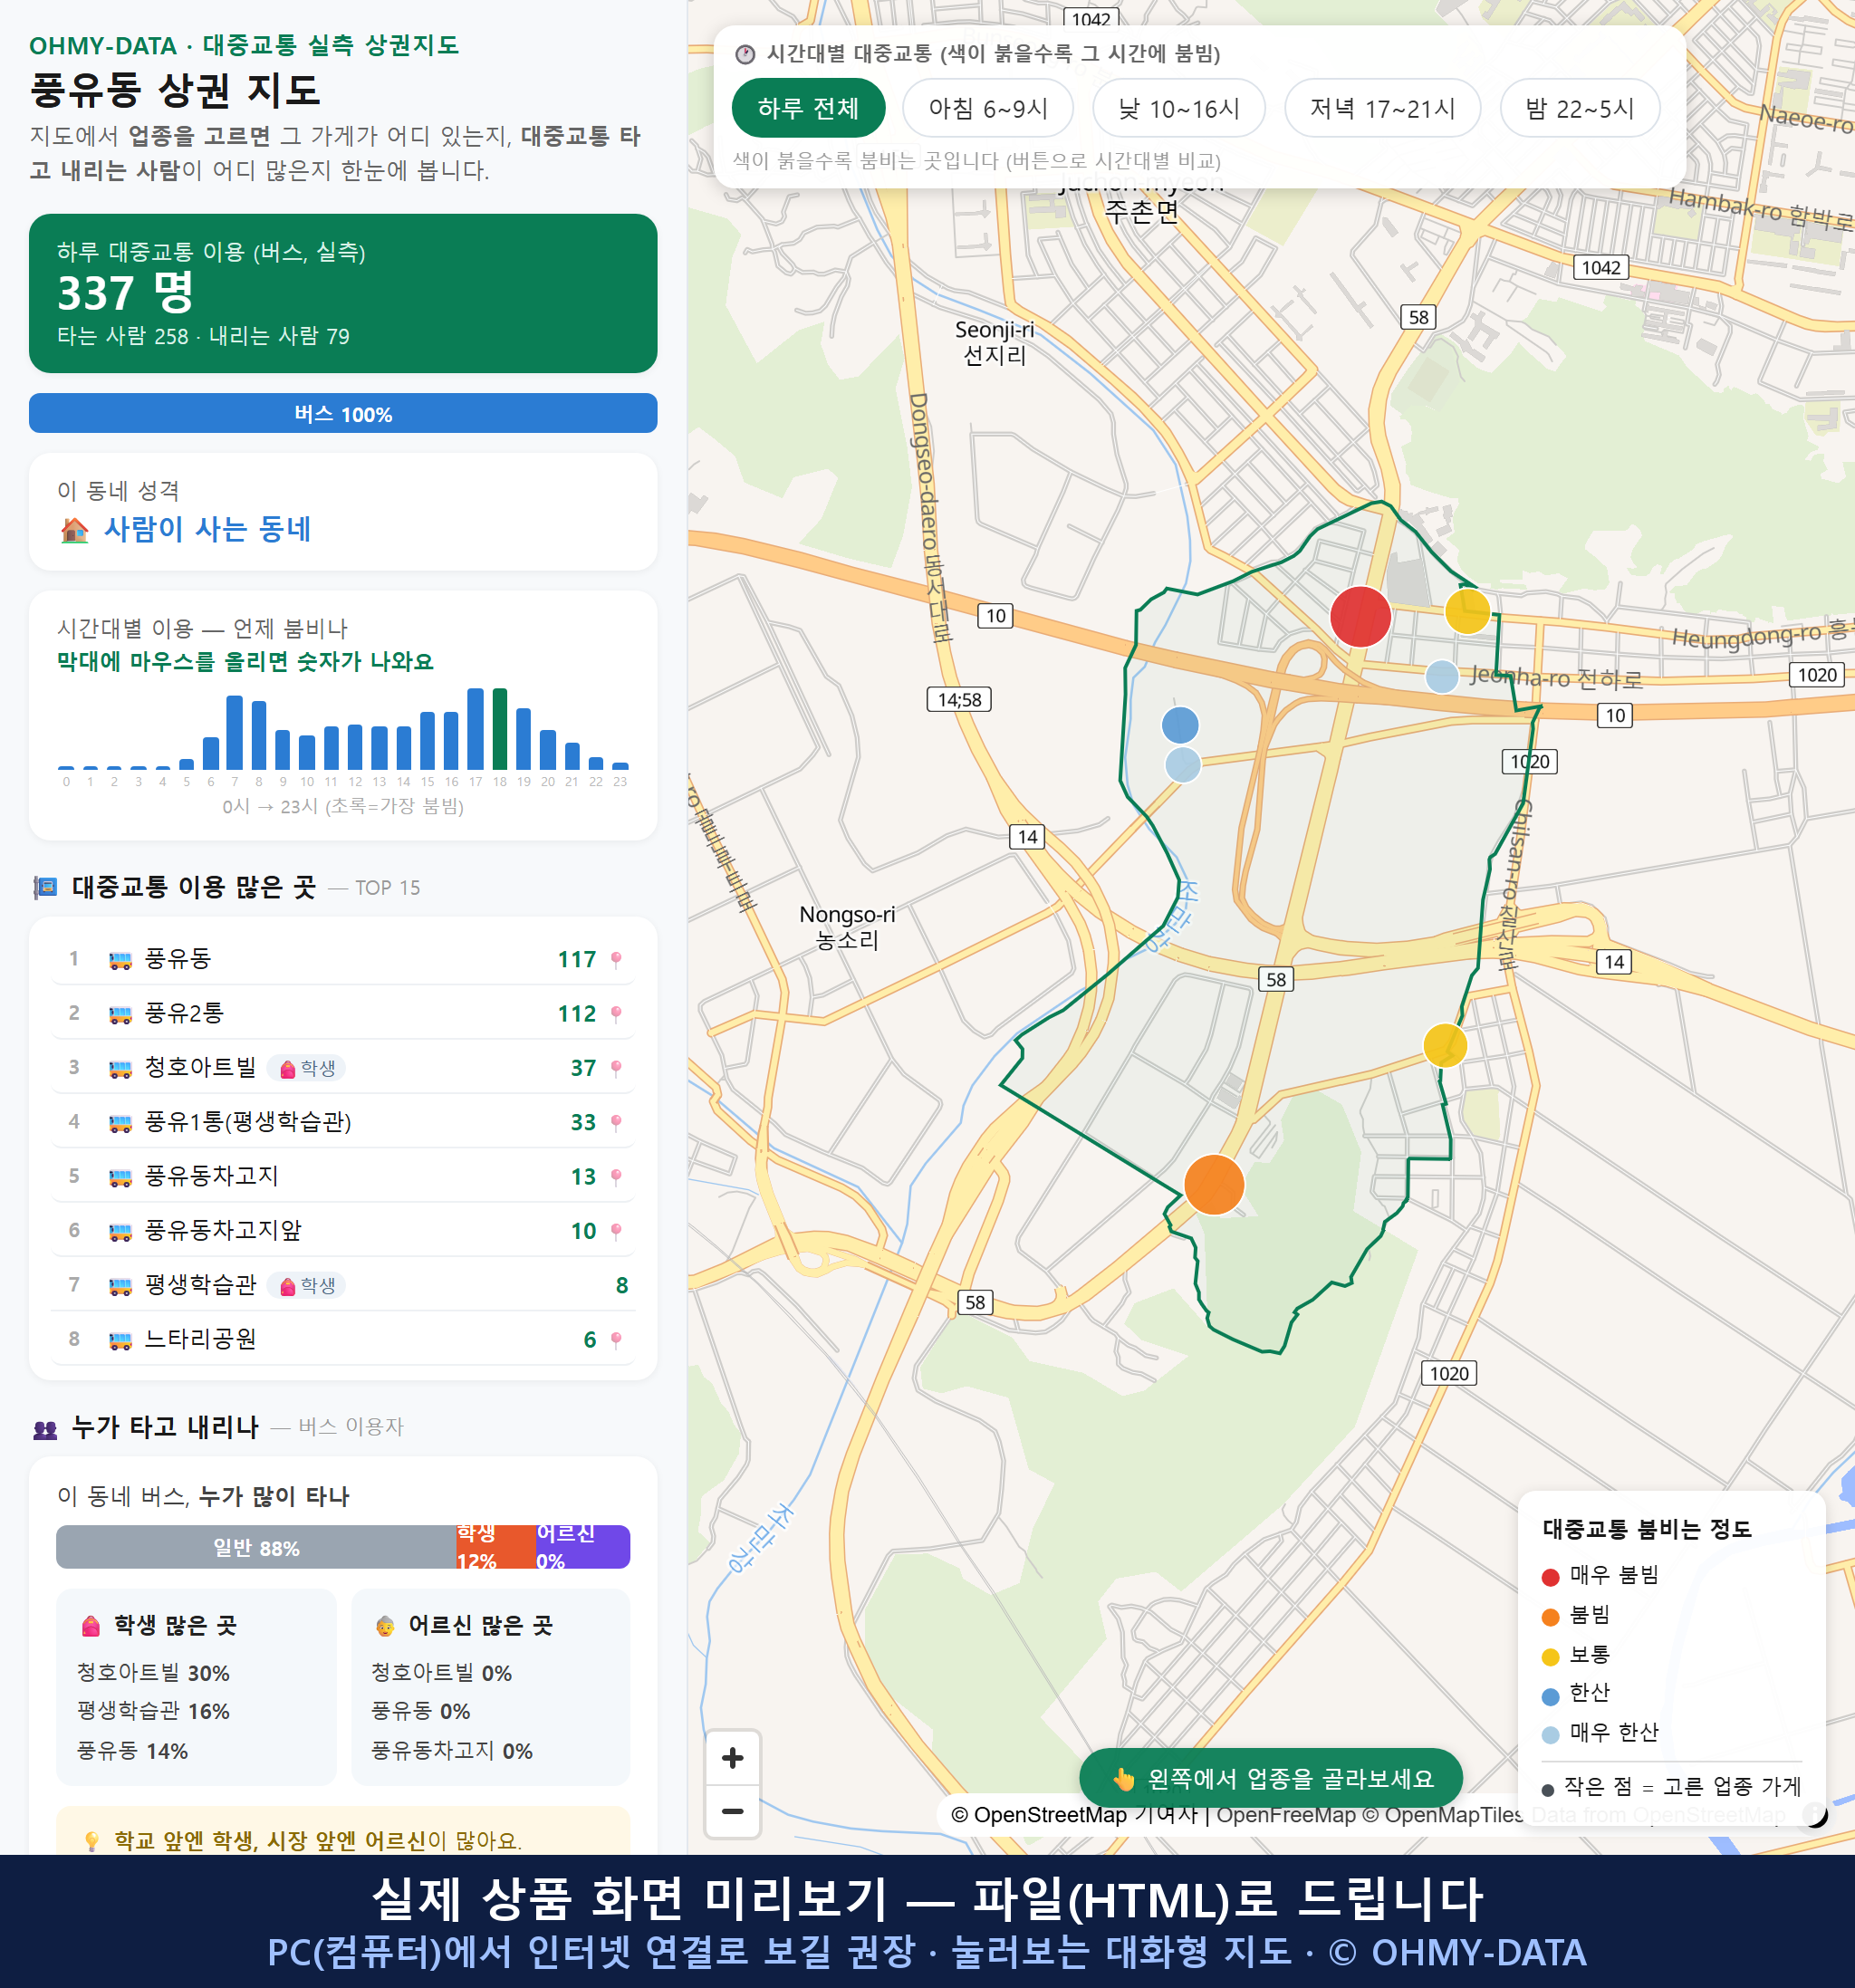The image size is (1855, 1988).
Task: Click the darker blue quiet stop marker
Action: [x=1180, y=725]
